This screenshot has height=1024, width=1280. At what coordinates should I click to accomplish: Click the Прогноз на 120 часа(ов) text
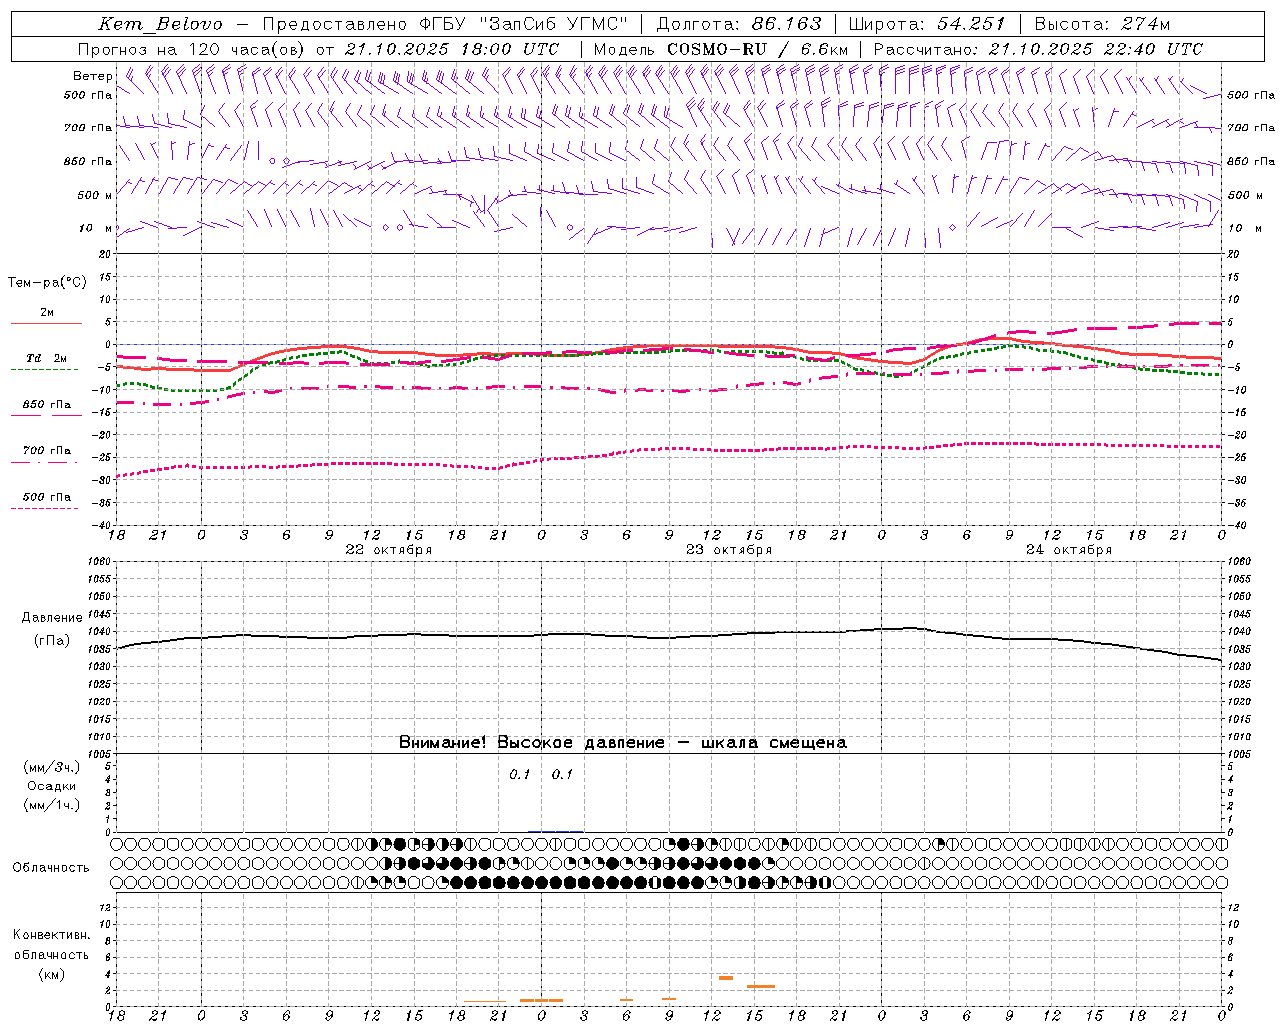[192, 49]
